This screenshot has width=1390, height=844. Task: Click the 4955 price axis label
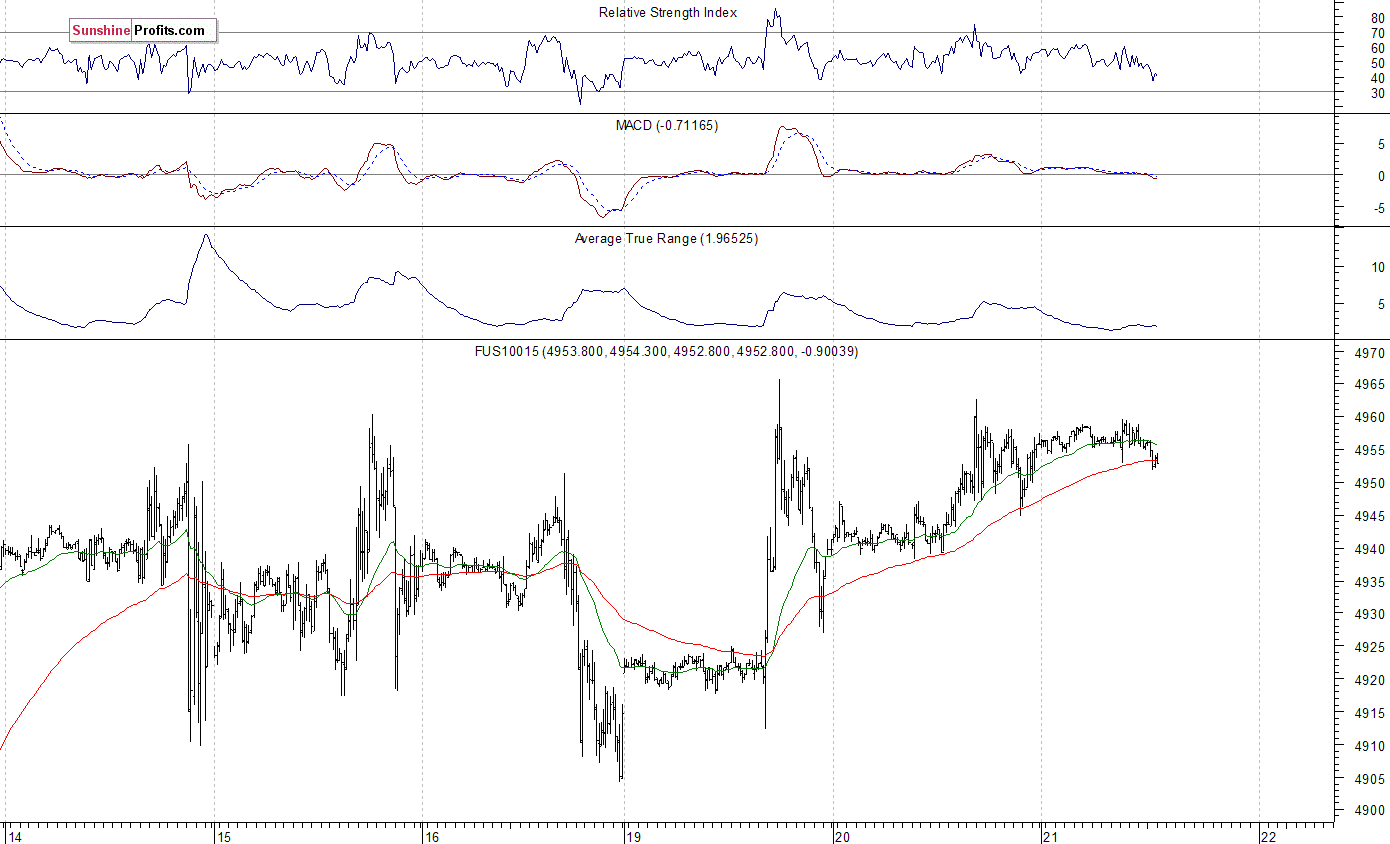tap(1371, 451)
